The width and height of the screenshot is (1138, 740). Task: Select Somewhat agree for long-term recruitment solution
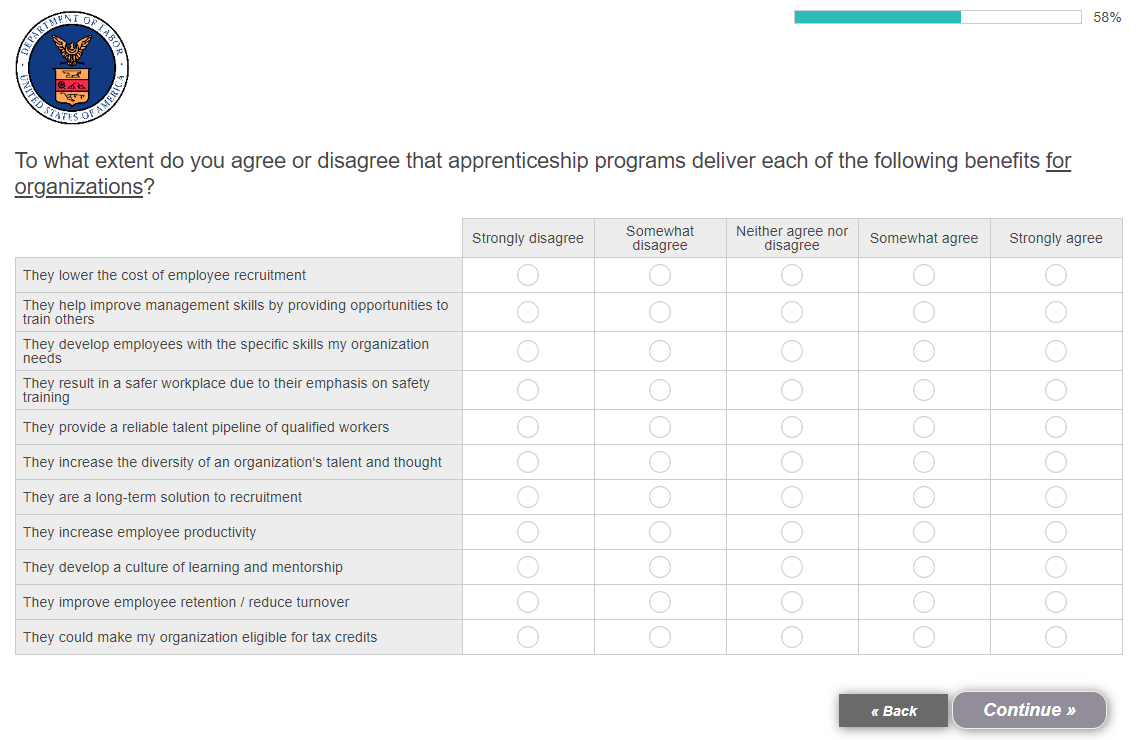924,497
